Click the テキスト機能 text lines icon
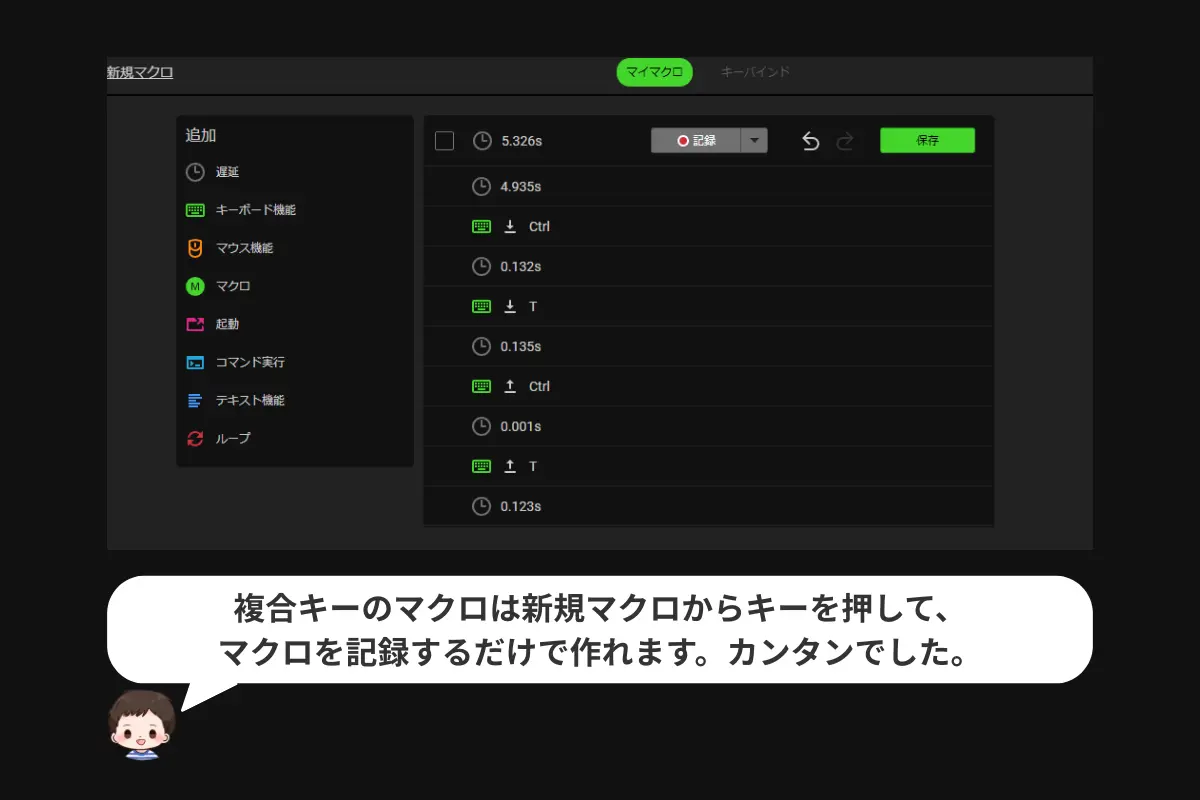Viewport: 1200px width, 800px height. click(195, 400)
